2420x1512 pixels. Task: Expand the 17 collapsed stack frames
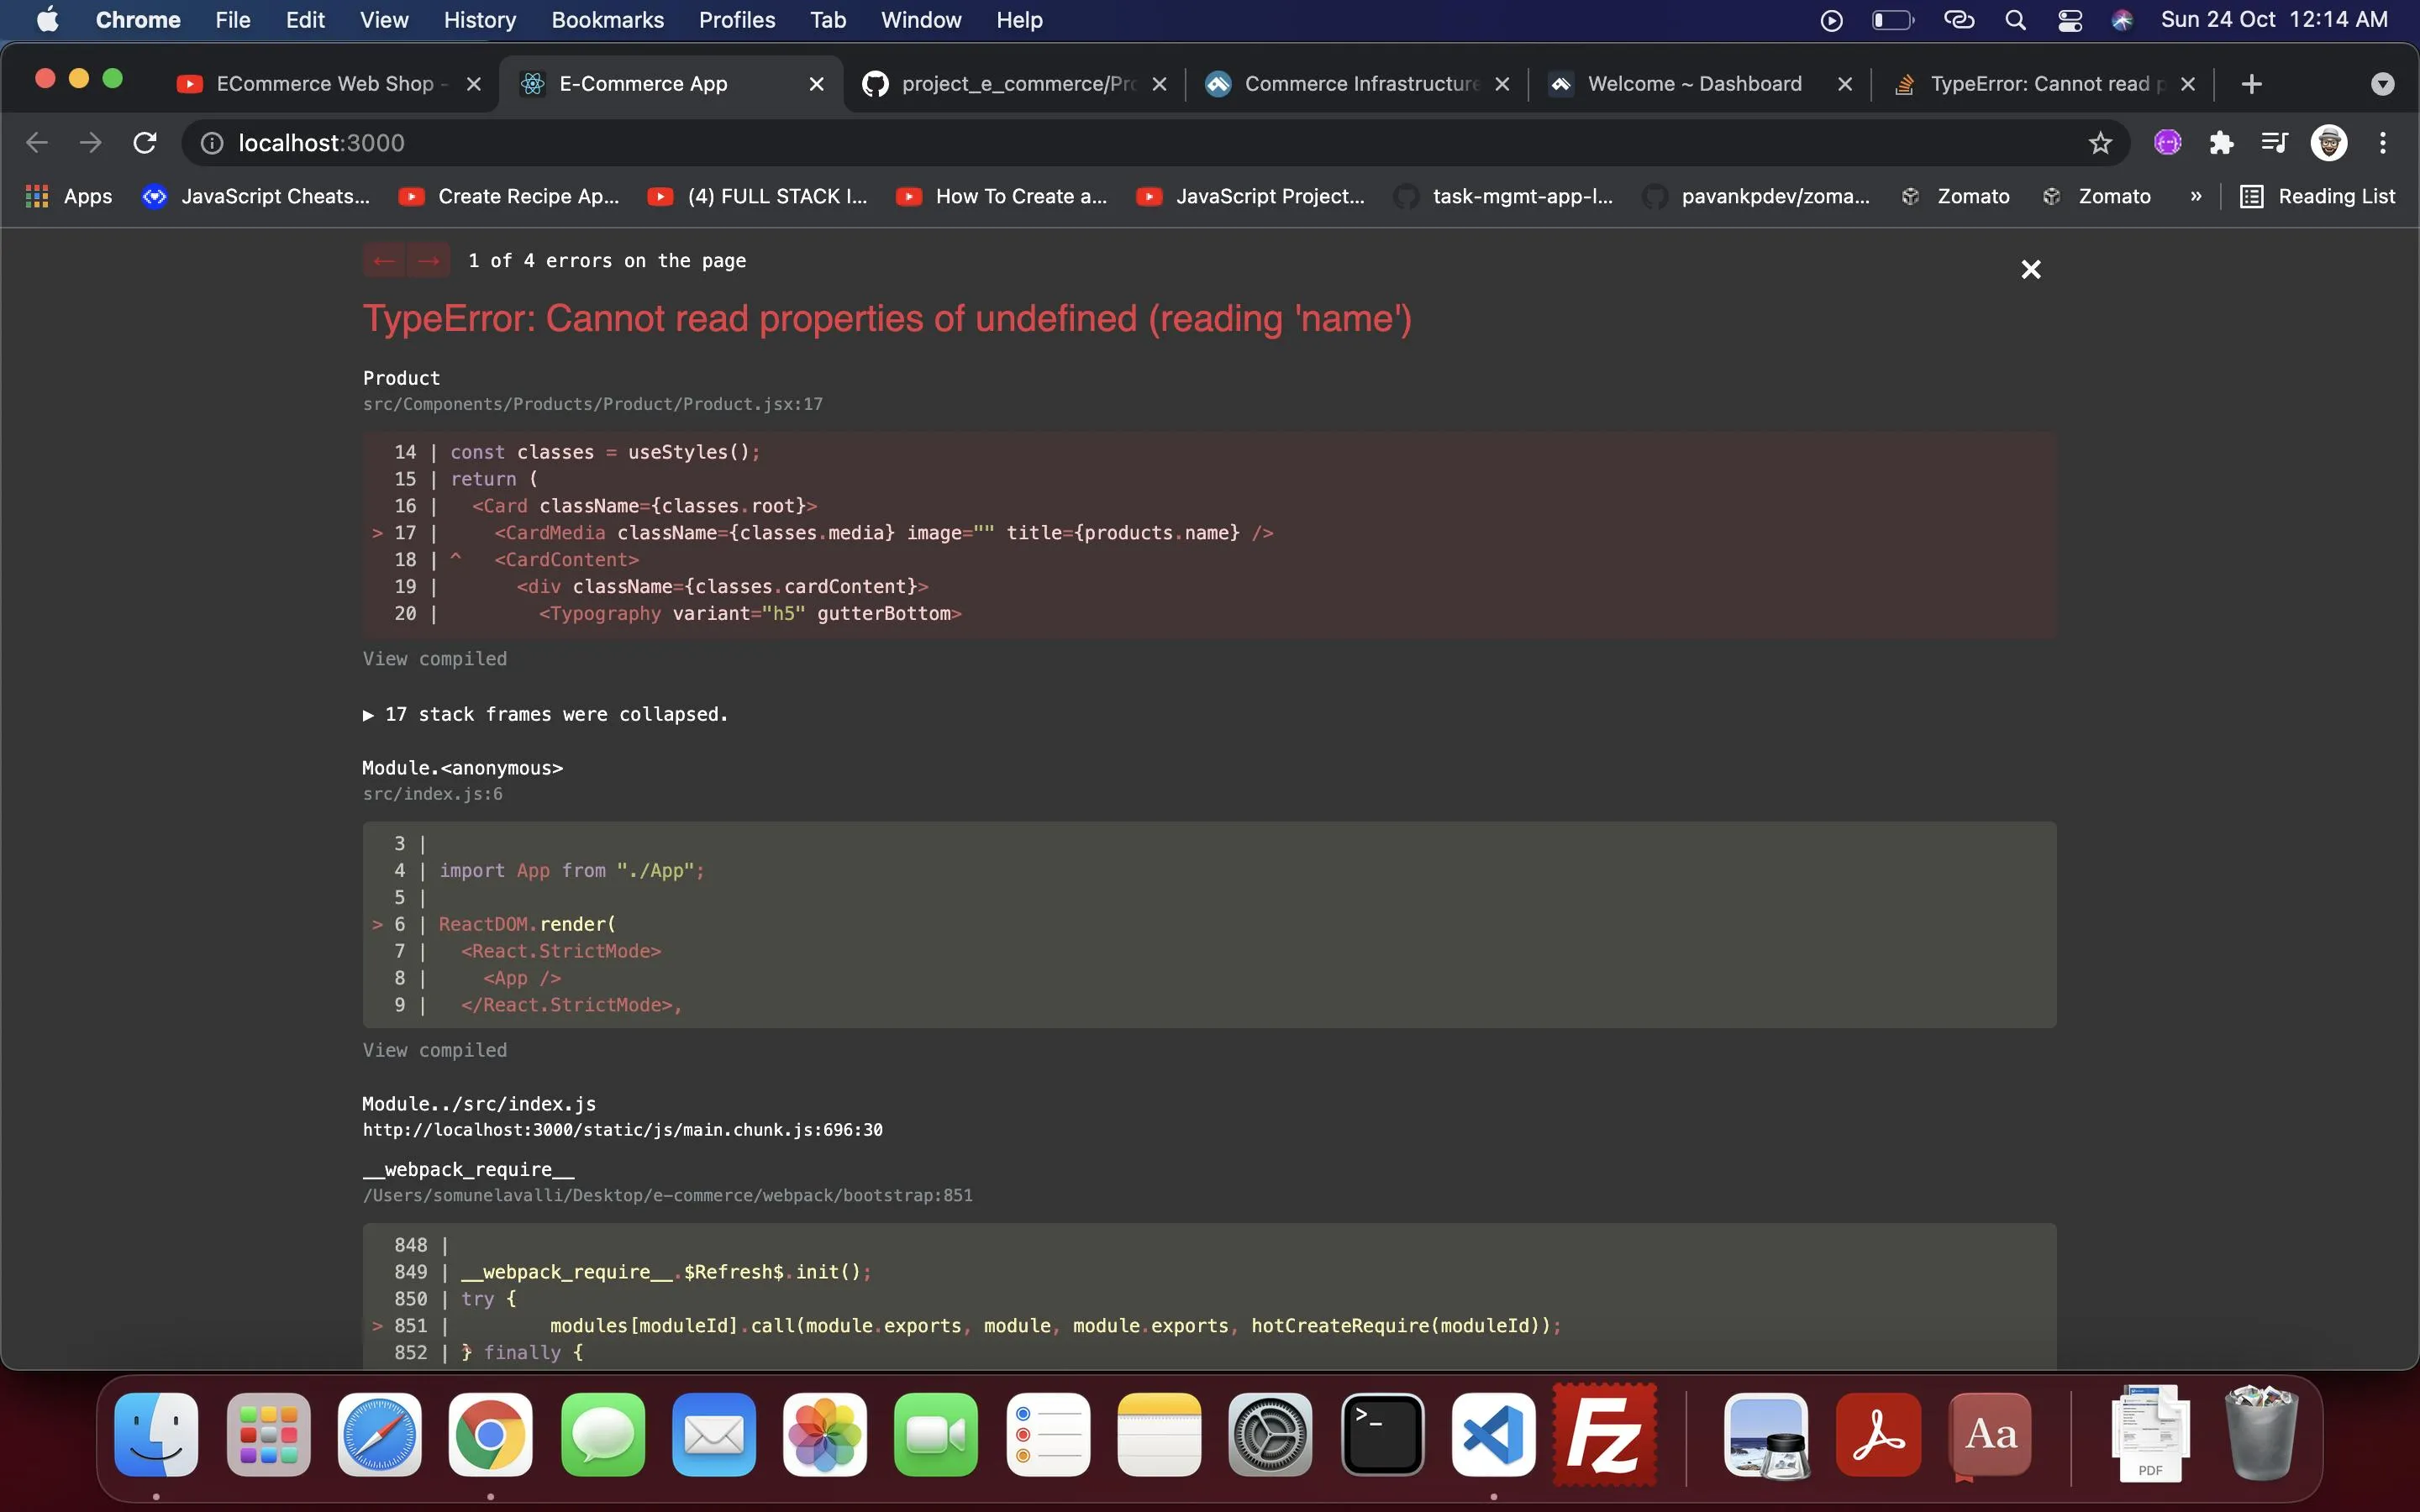coord(545,714)
